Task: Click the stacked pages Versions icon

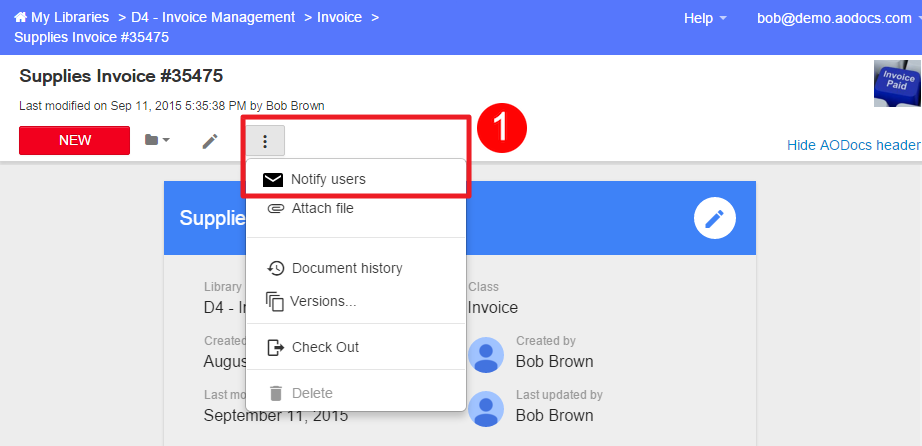Action: pyautogui.click(x=275, y=302)
